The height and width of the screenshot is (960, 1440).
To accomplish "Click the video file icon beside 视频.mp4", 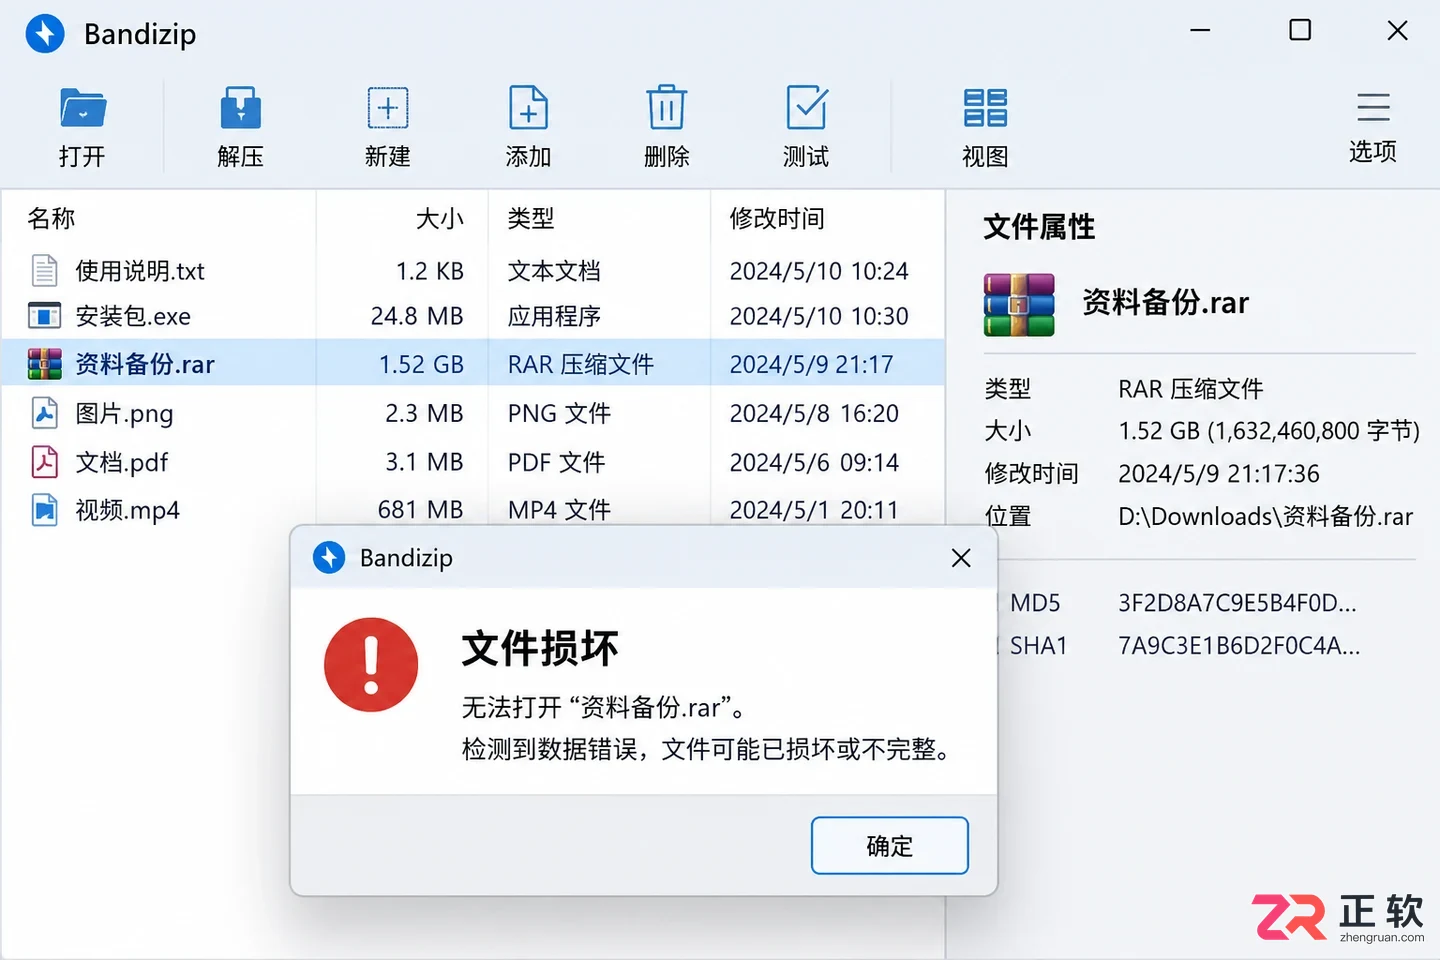I will click(45, 510).
